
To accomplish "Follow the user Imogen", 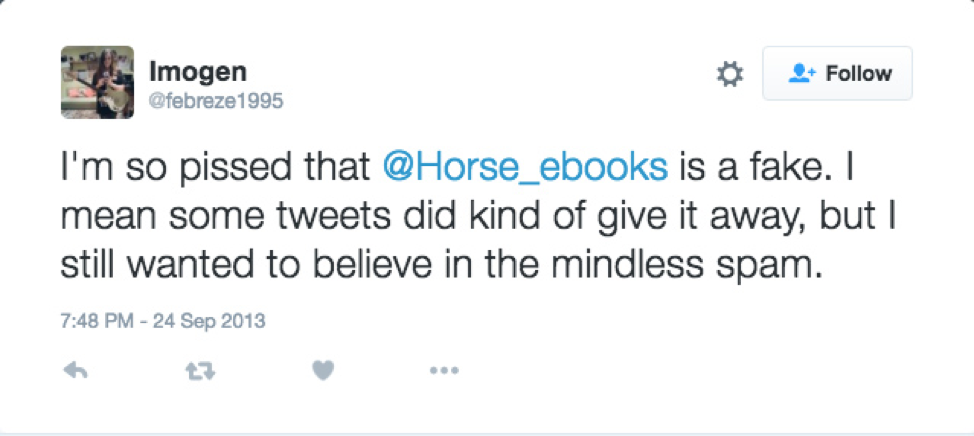I will 837,73.
